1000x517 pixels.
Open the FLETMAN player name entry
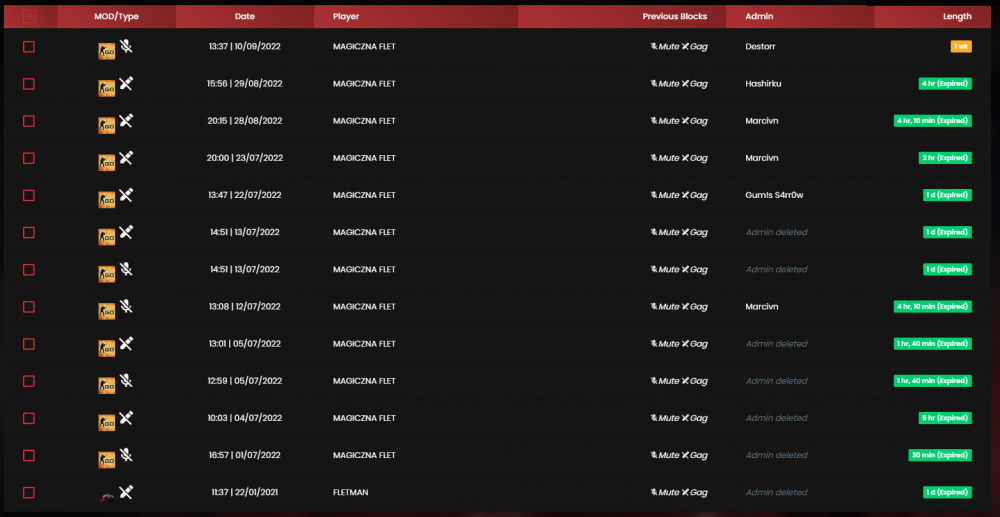pos(351,492)
